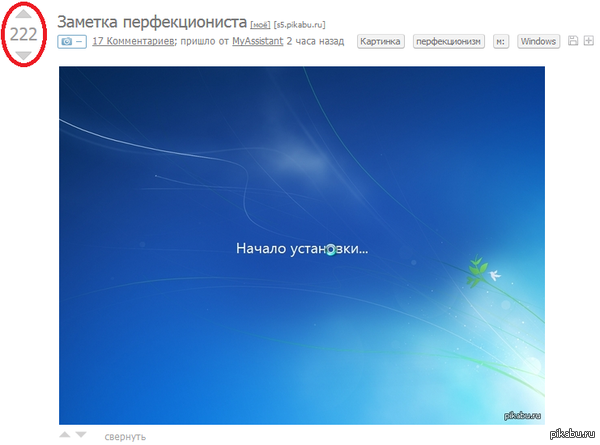This screenshot has height=445, width=600.
Task: Open the 17 Комментариев link
Action: [133, 41]
